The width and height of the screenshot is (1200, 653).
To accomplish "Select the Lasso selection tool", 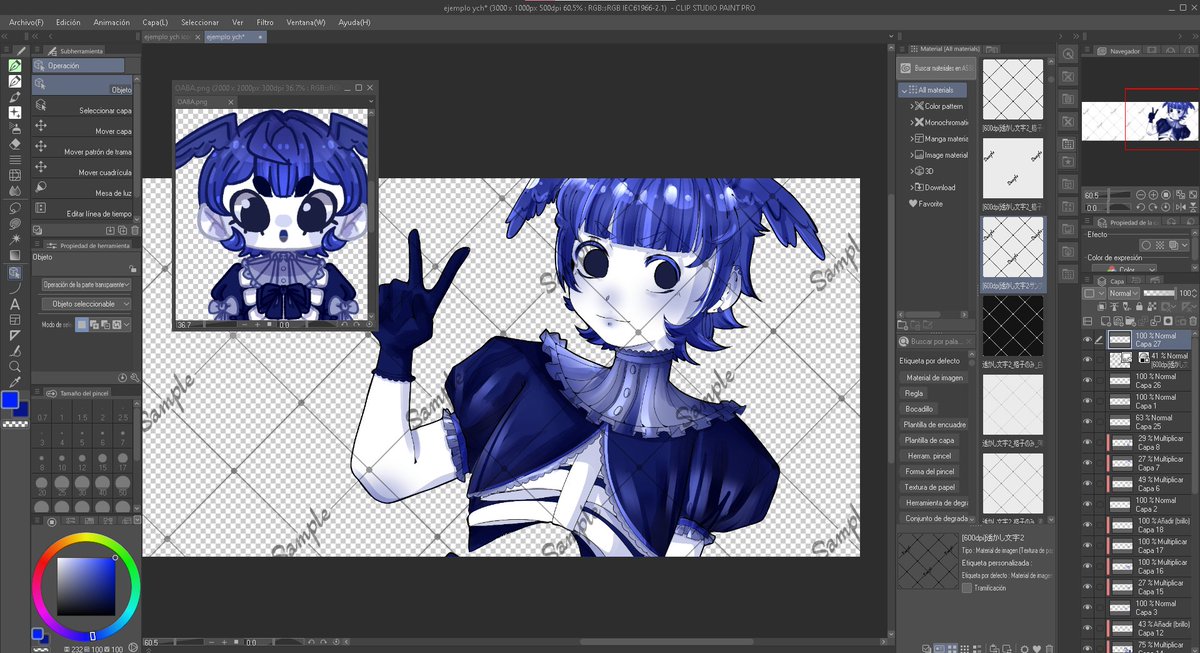I will (x=15, y=208).
